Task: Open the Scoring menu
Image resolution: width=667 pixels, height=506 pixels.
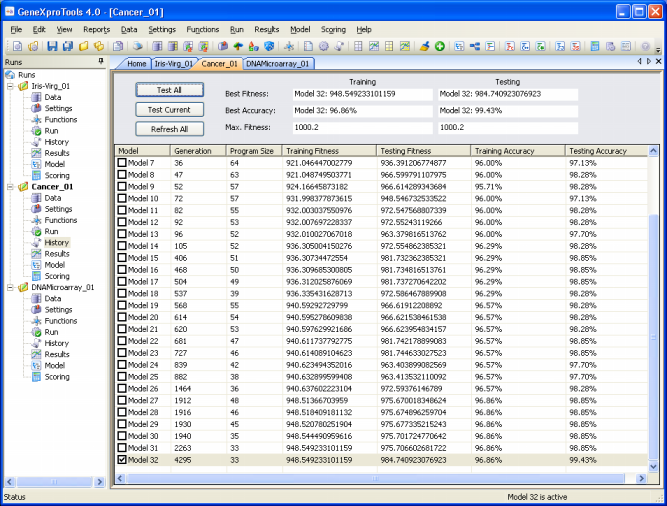Action: coord(333,29)
